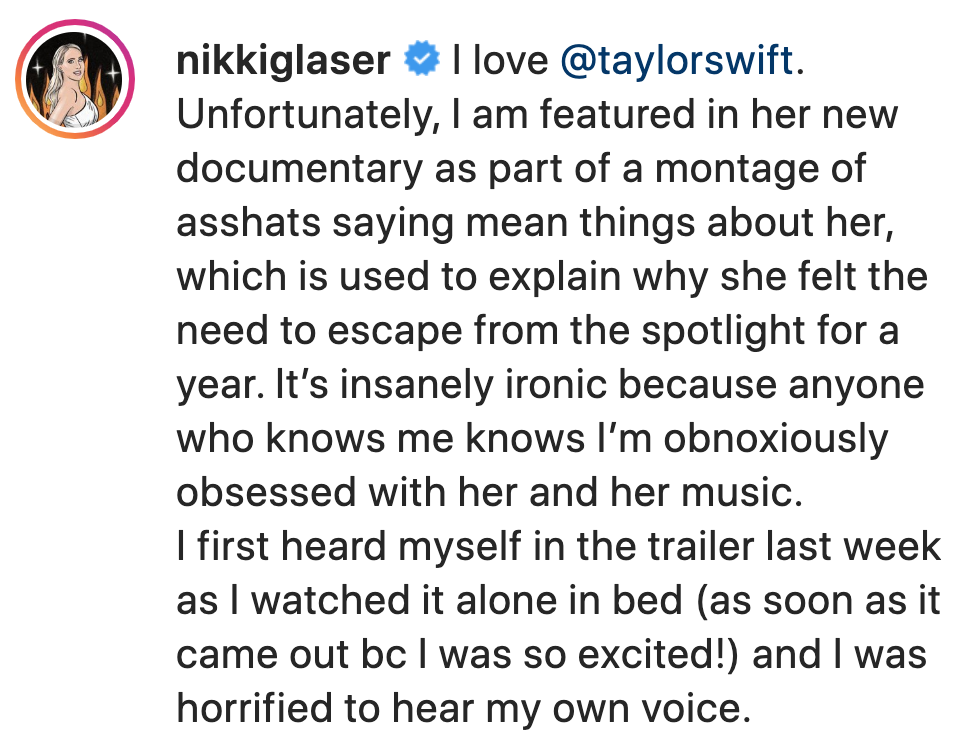Click the word "horrified" in the caption

coord(254,708)
